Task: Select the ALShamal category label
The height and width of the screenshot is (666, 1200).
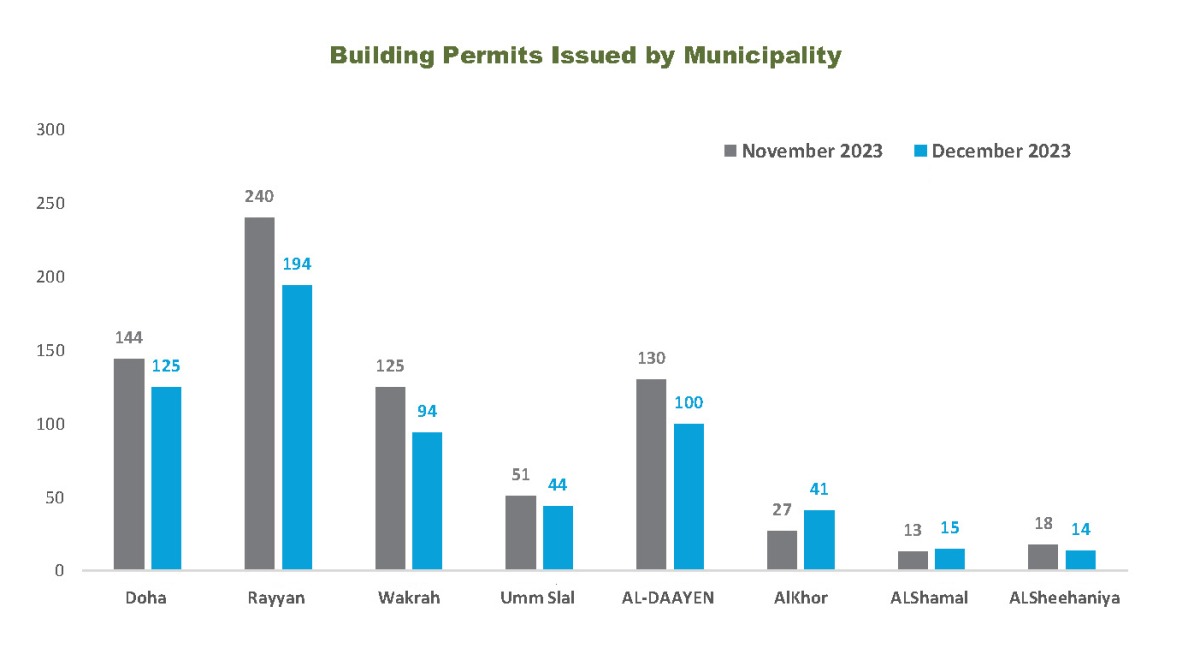Action: pos(930,598)
